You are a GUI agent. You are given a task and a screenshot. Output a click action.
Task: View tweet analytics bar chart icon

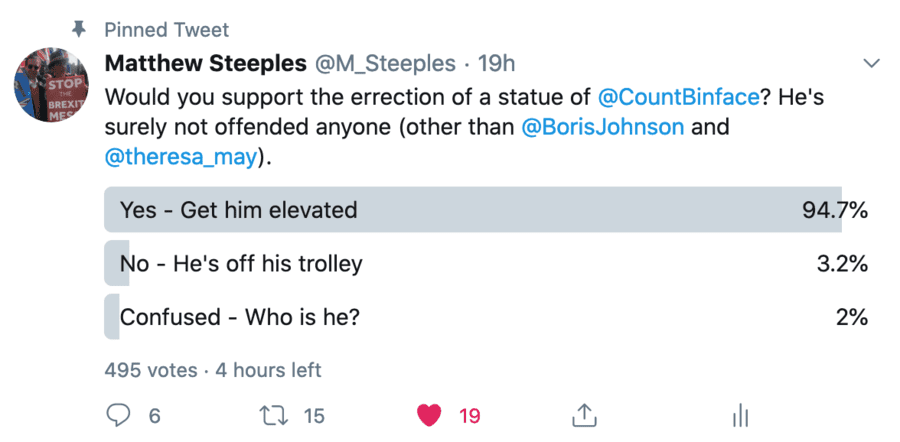pyautogui.click(x=741, y=415)
